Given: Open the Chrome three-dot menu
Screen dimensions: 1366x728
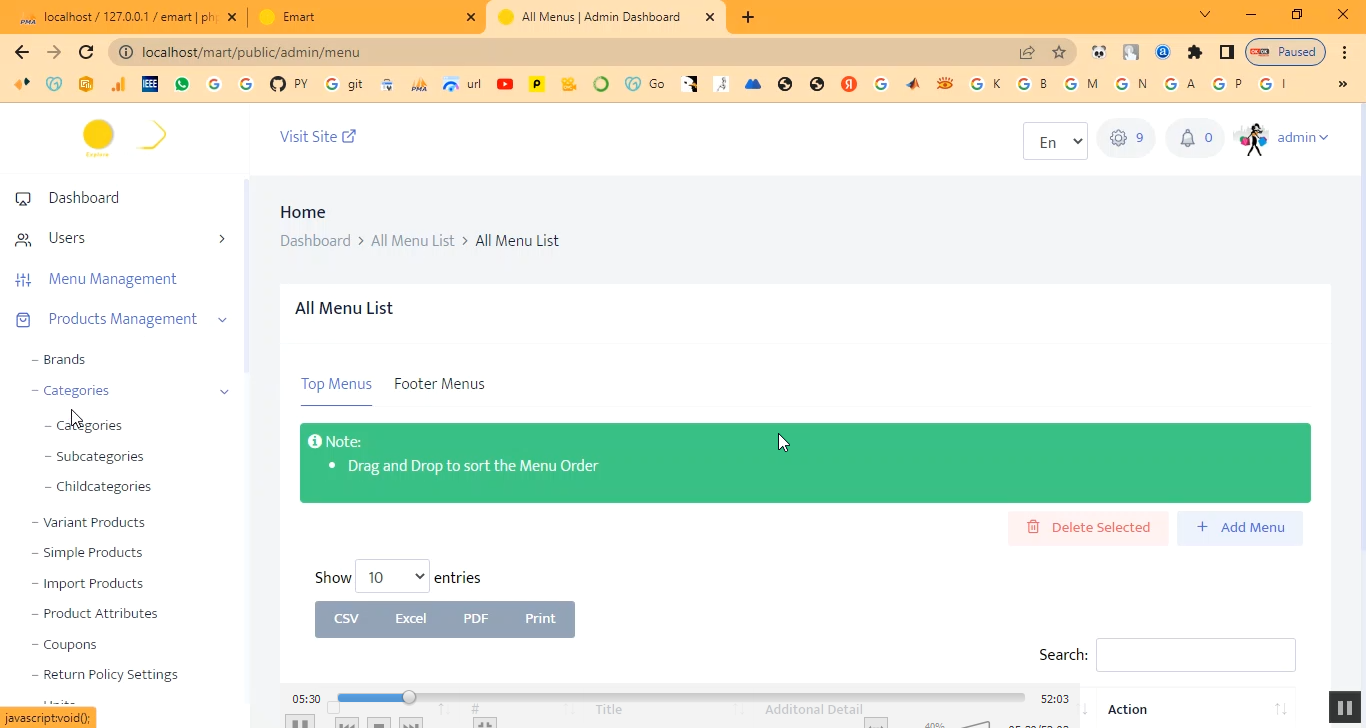Looking at the screenshot, I should pos(1344,52).
